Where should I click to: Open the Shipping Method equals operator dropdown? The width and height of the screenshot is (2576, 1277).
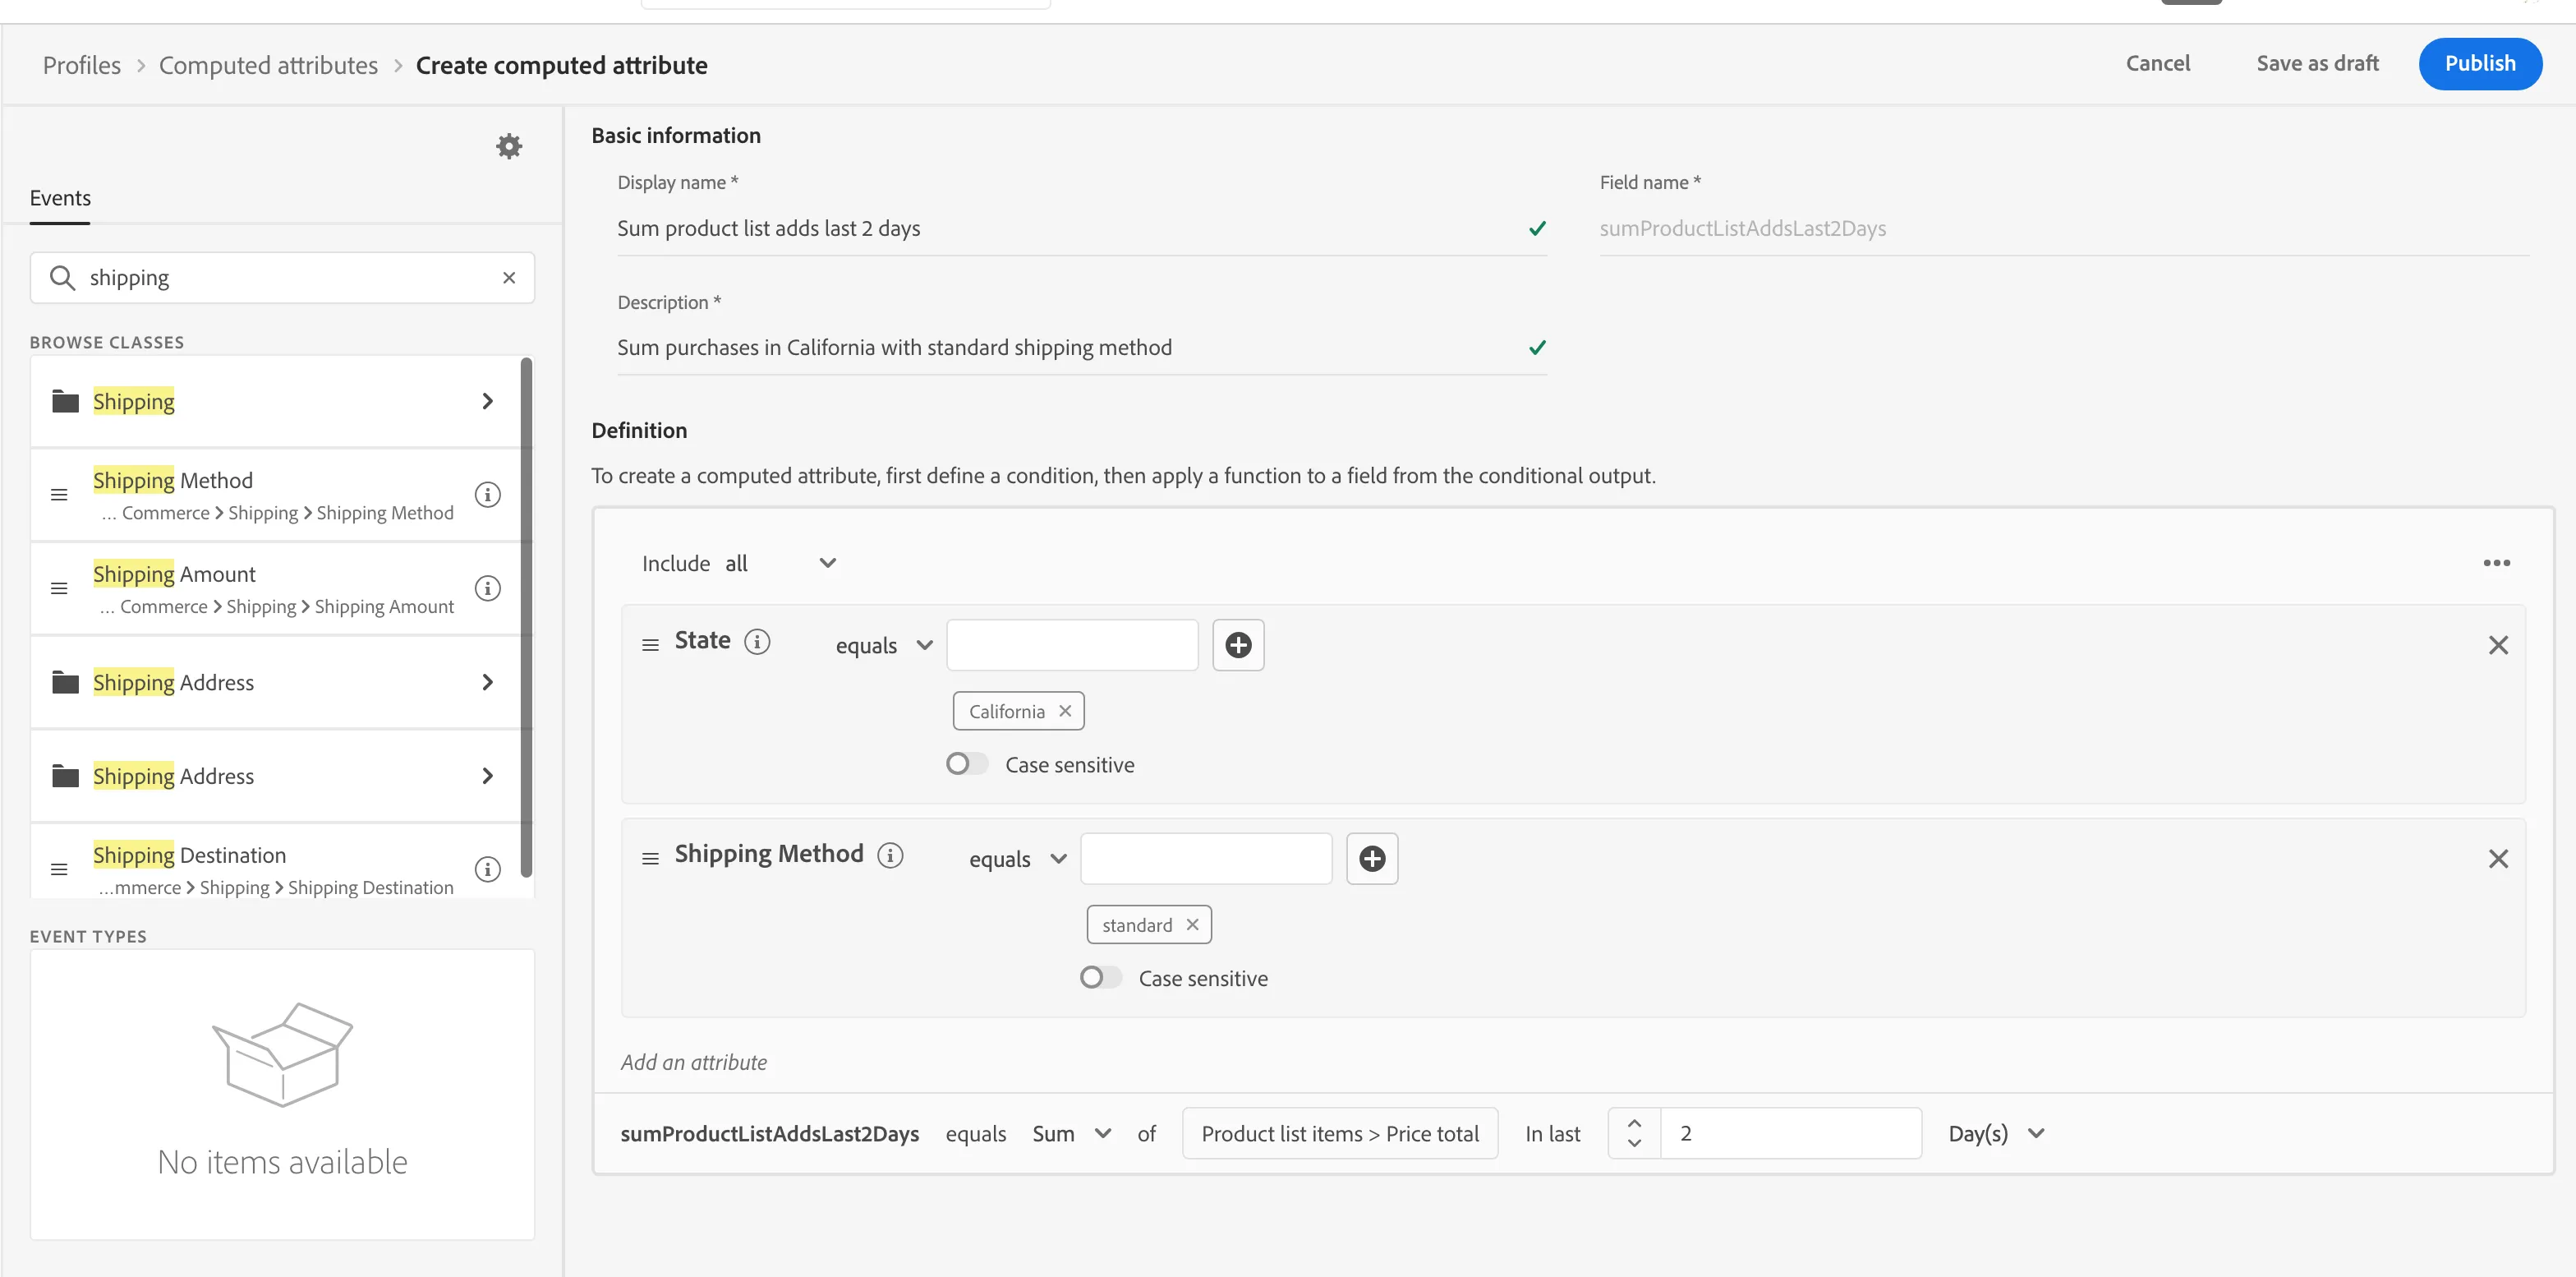1018,859
